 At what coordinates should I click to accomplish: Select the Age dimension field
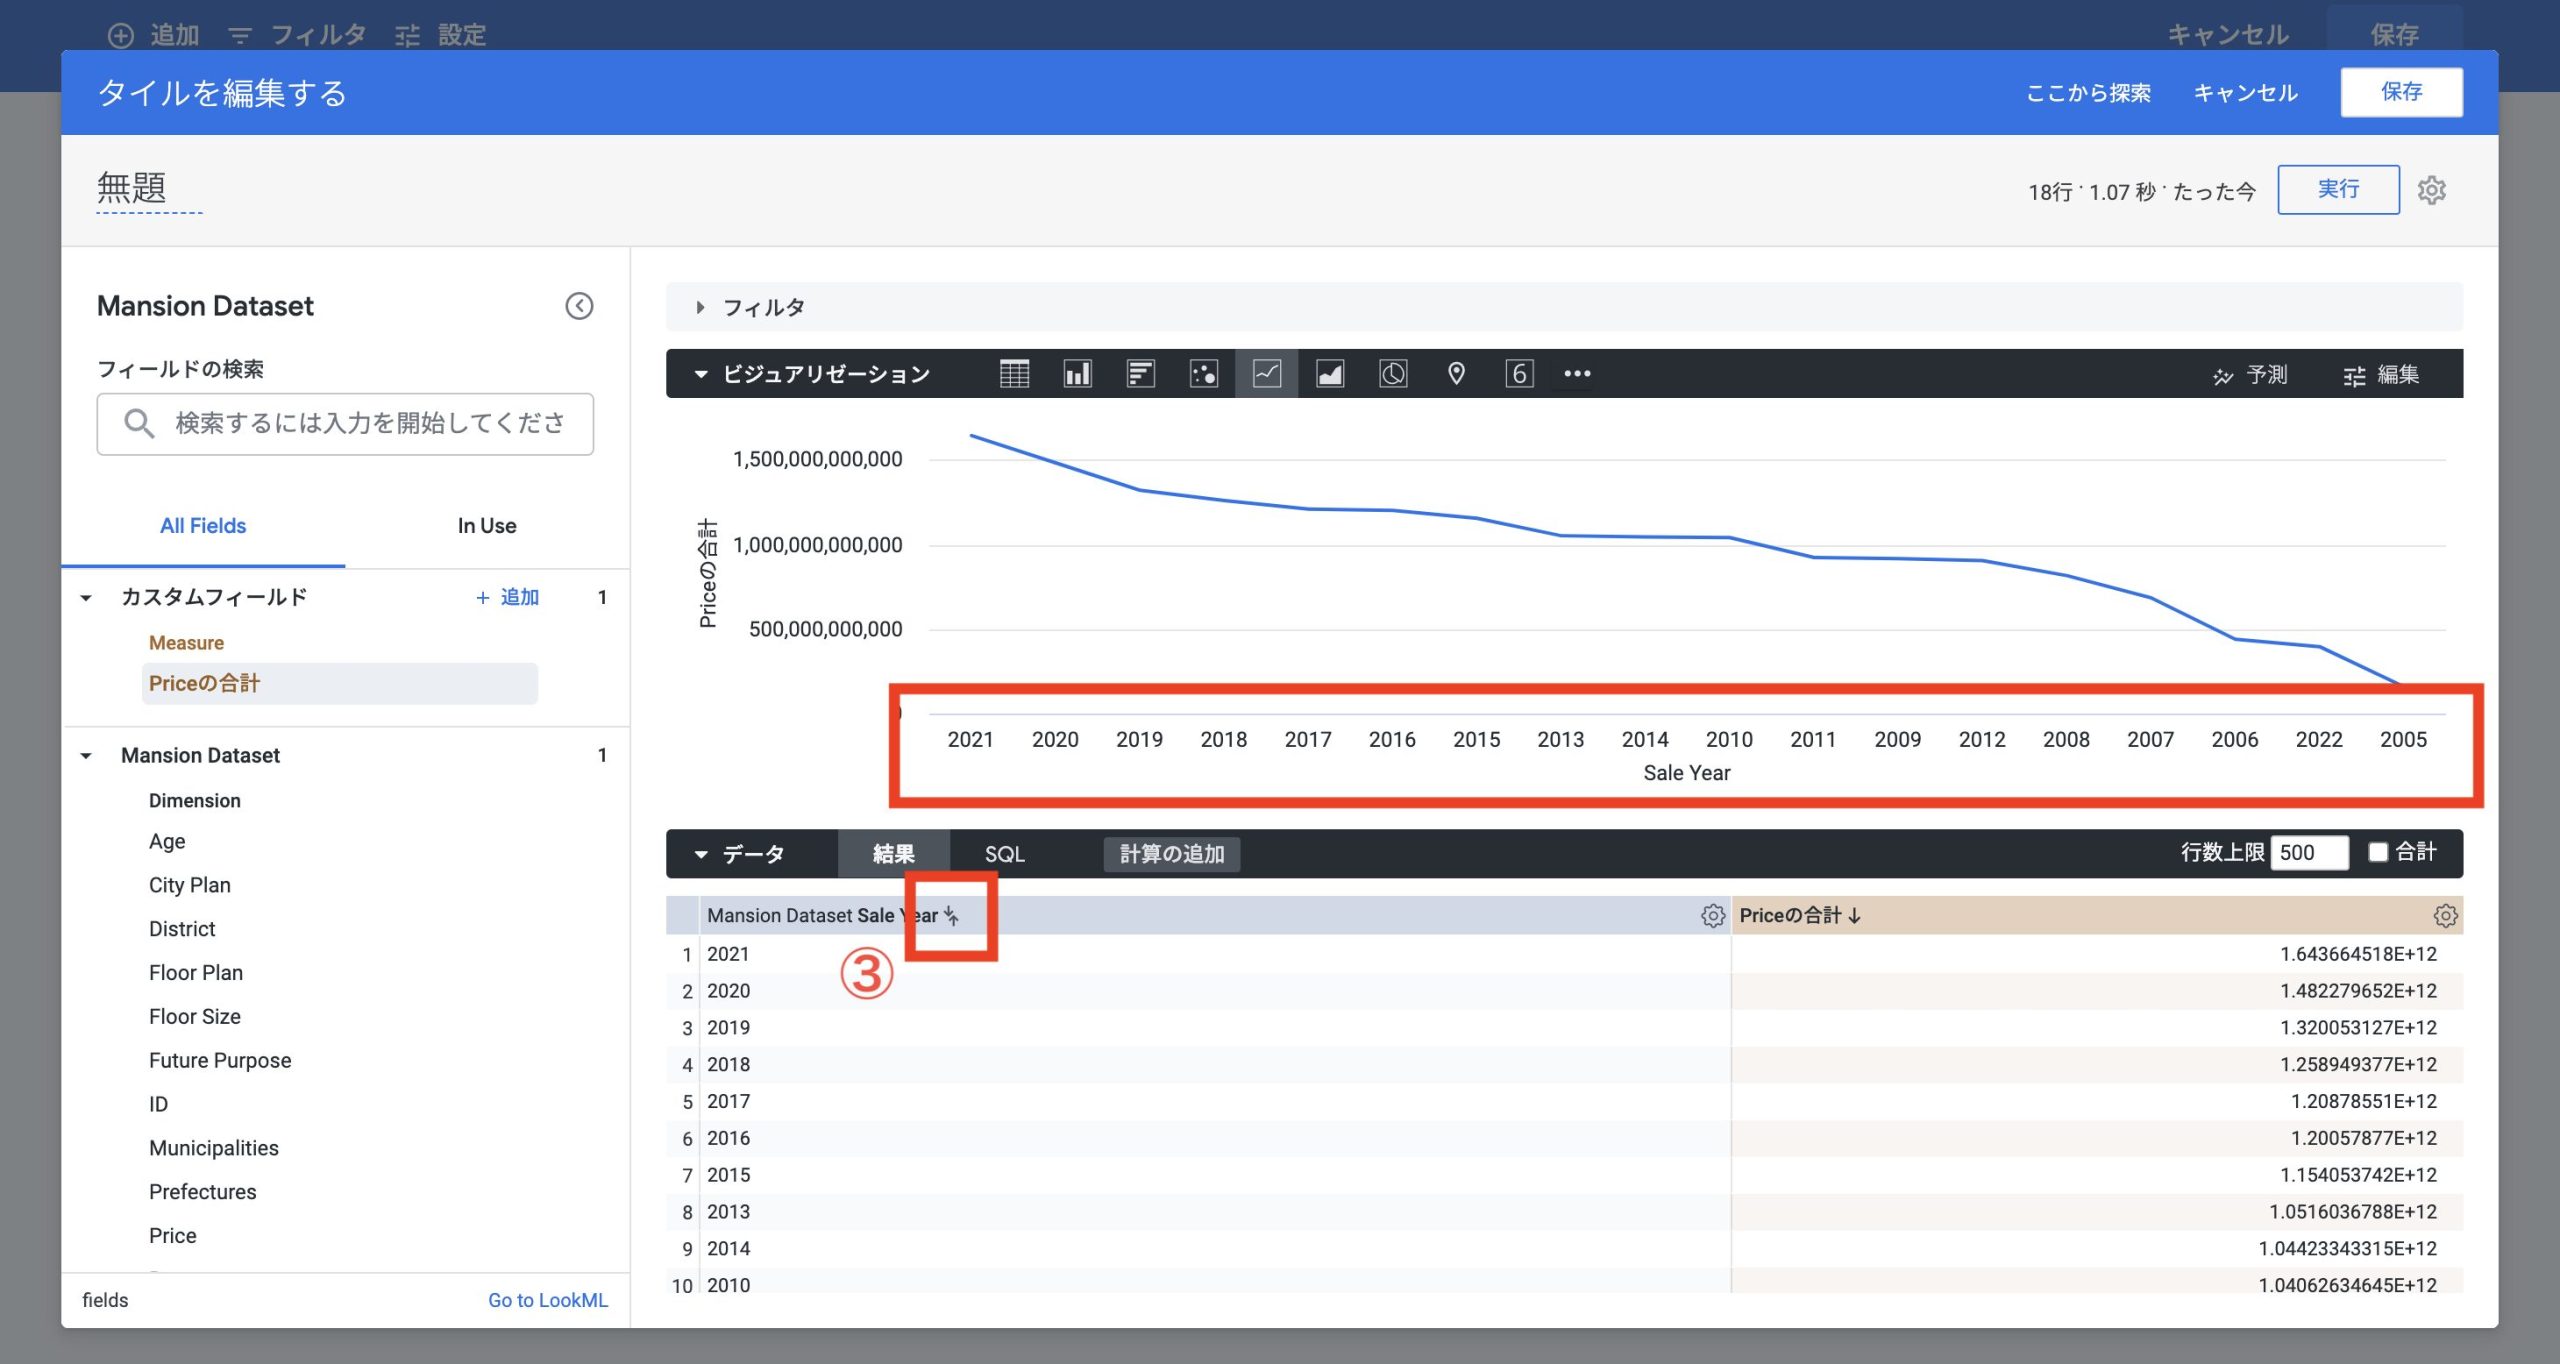click(167, 842)
